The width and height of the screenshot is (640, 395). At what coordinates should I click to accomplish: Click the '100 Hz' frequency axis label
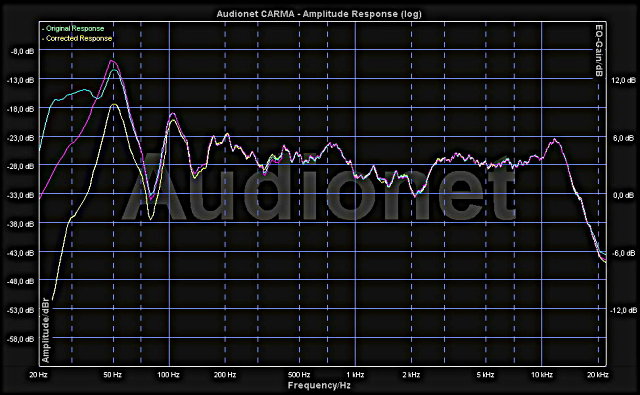click(x=169, y=375)
